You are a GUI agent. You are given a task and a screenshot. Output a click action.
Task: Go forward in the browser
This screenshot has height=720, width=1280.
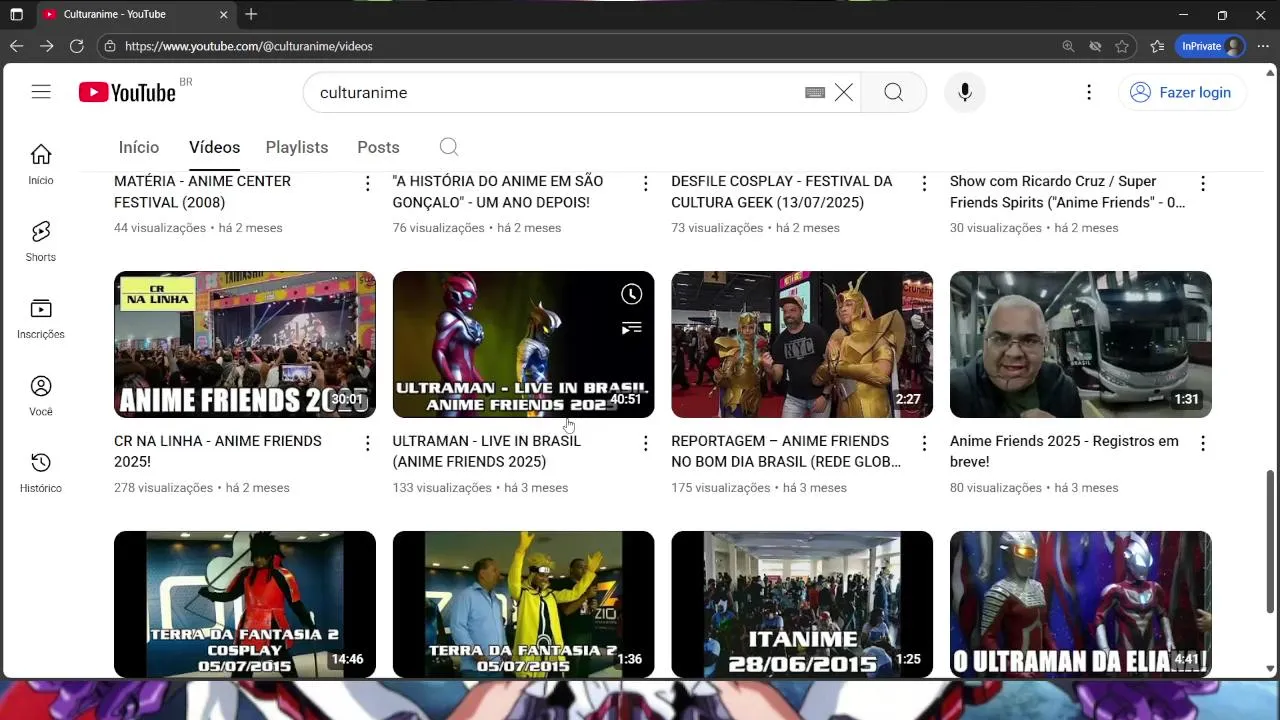(x=46, y=46)
